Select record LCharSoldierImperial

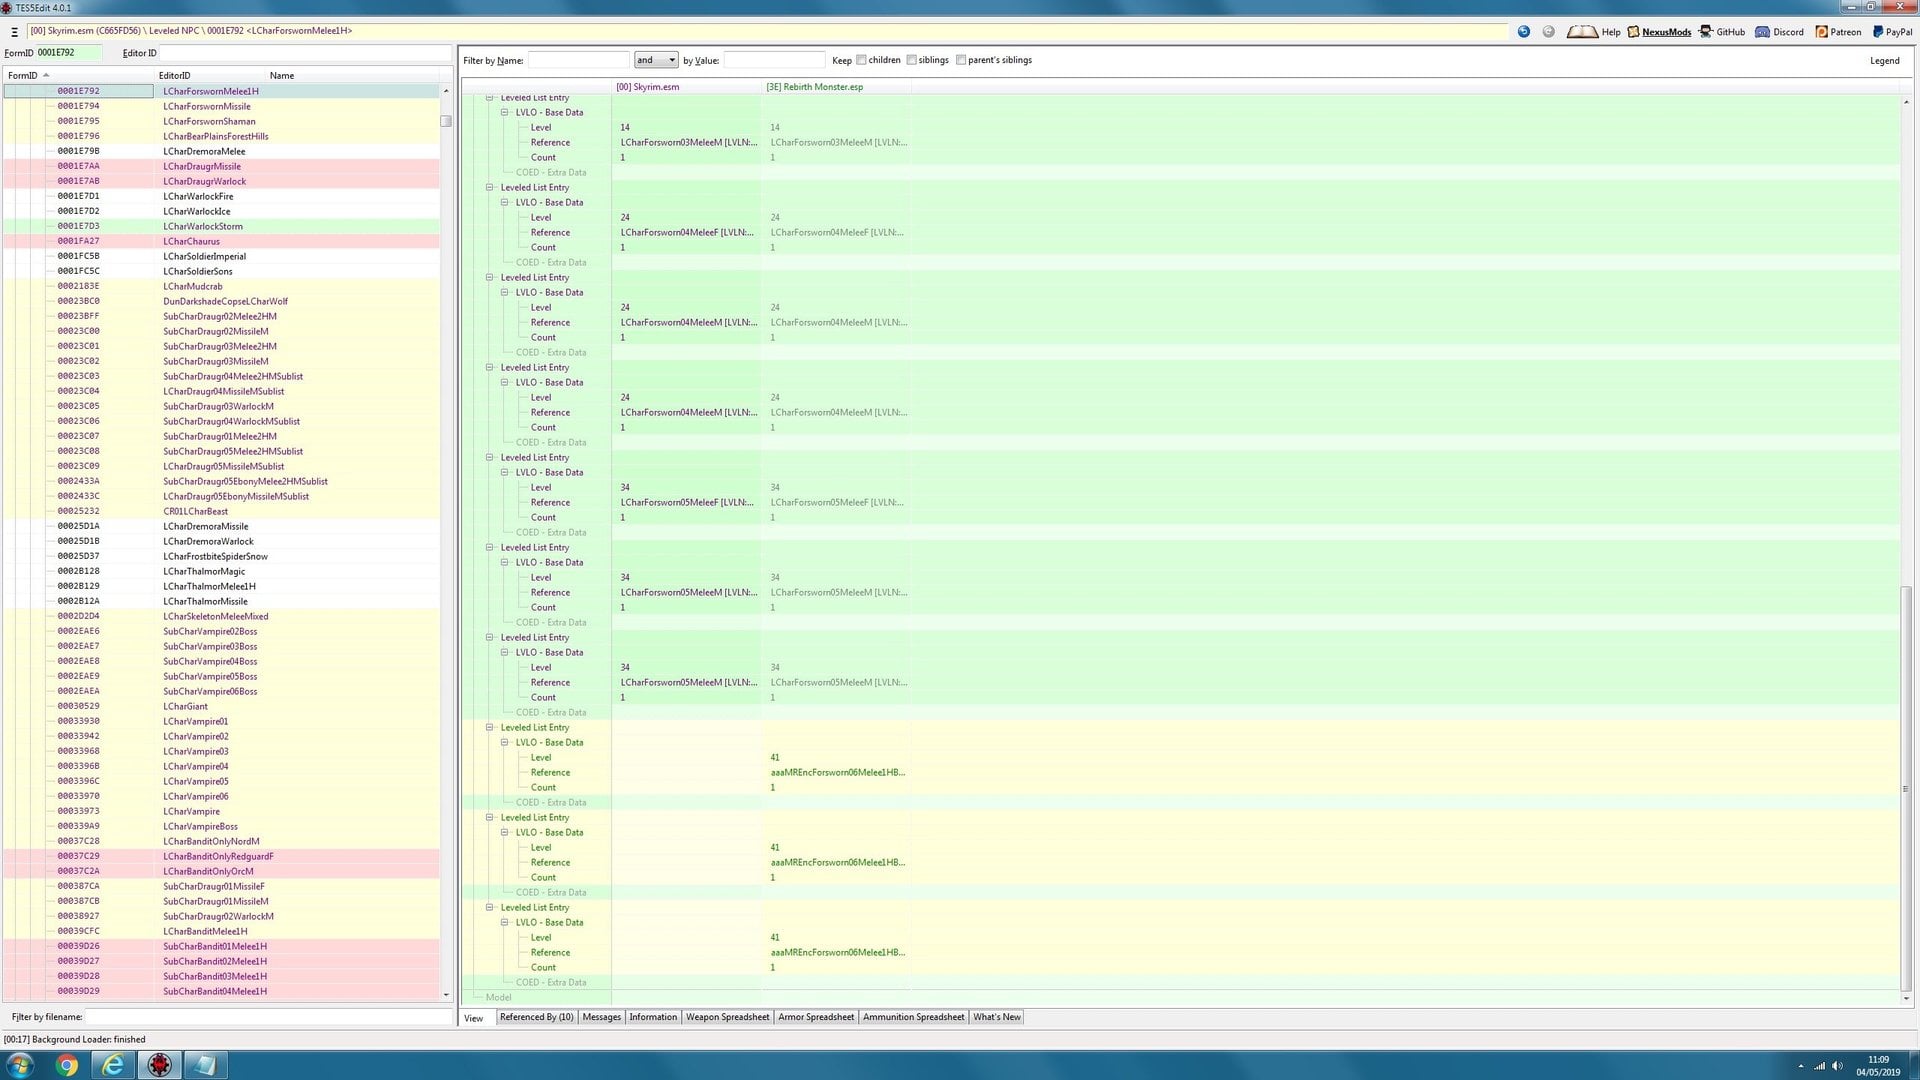coord(204,256)
